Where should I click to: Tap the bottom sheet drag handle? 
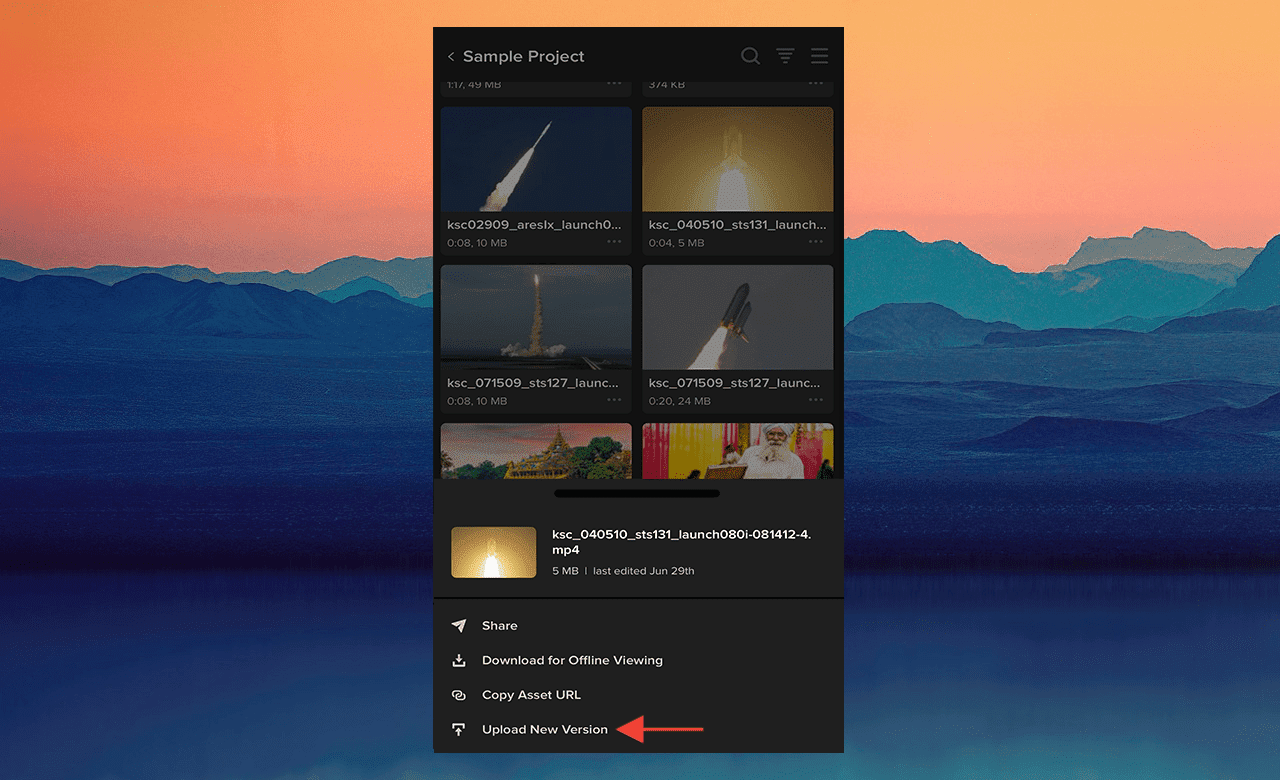pyautogui.click(x=637, y=493)
